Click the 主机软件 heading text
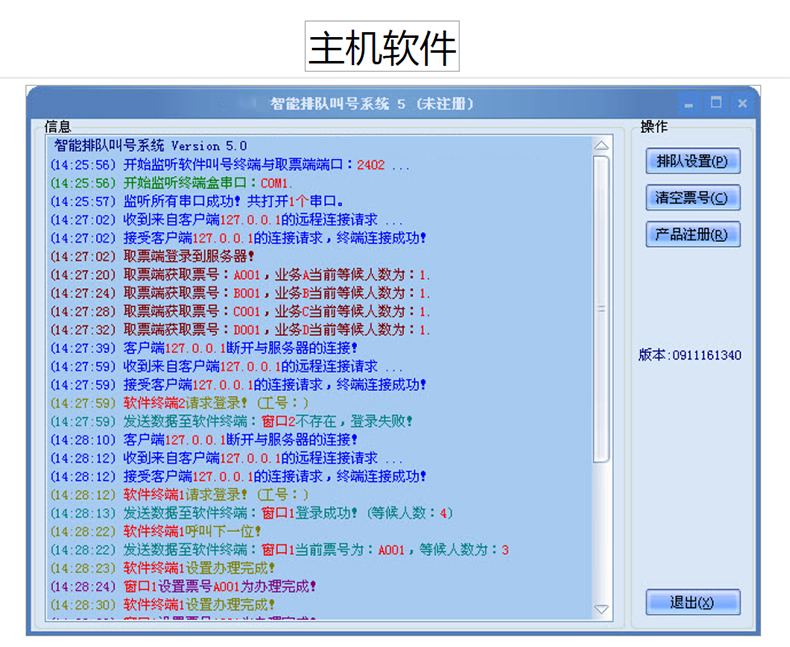The height and width of the screenshot is (647, 790). pyautogui.click(x=382, y=47)
